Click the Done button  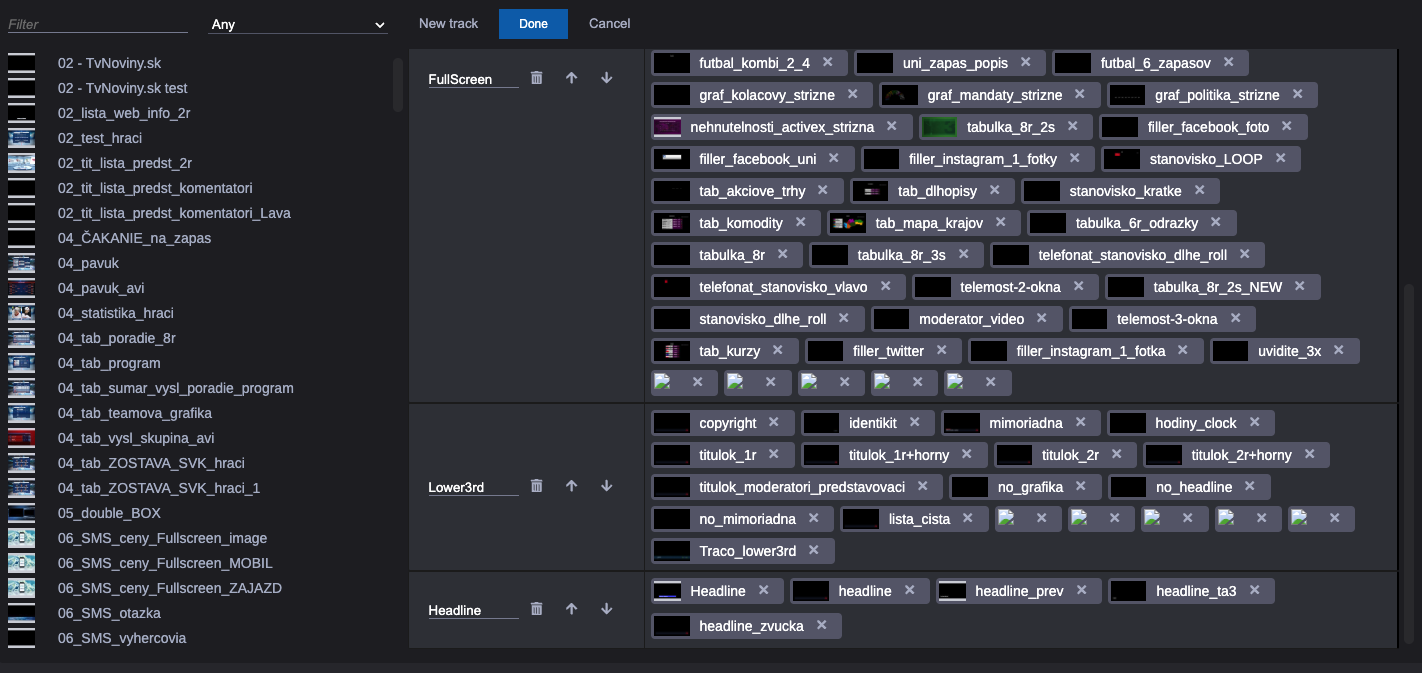coord(533,24)
